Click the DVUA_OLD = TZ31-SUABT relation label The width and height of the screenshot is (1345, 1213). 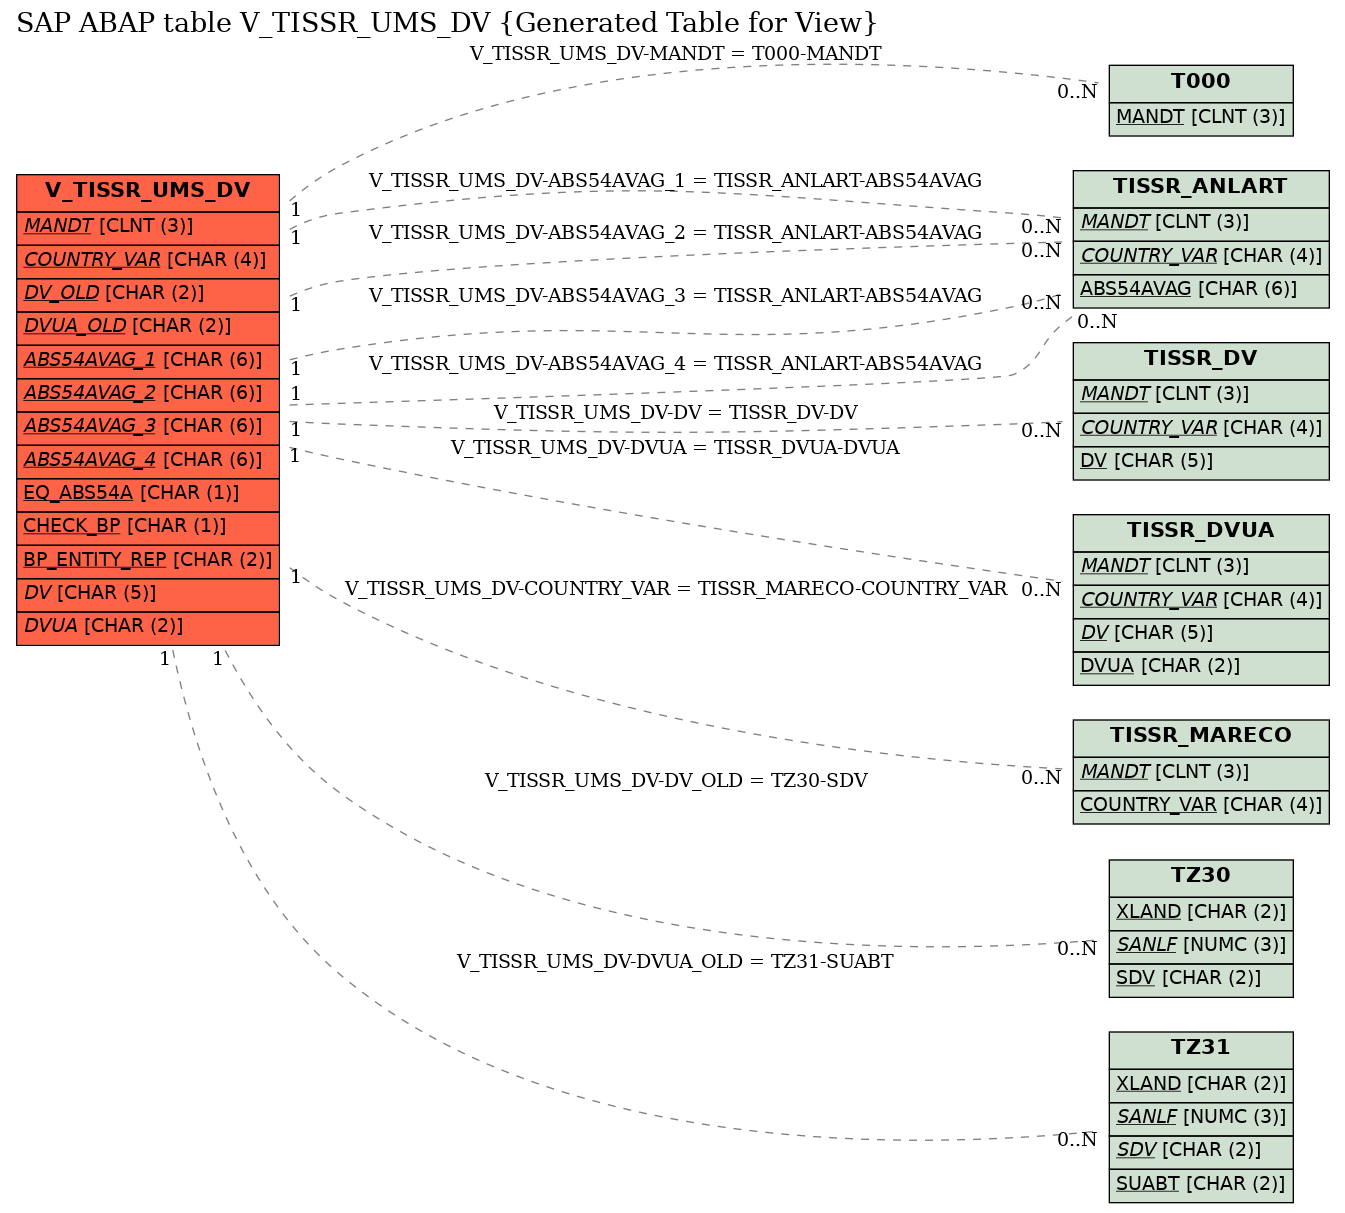pyautogui.click(x=675, y=962)
